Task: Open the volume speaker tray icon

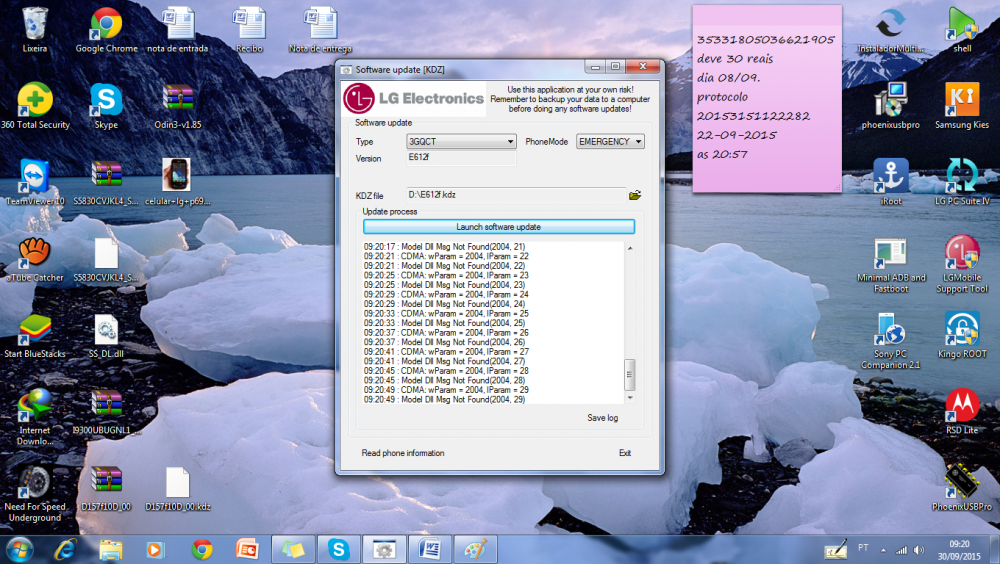Action: (918, 549)
